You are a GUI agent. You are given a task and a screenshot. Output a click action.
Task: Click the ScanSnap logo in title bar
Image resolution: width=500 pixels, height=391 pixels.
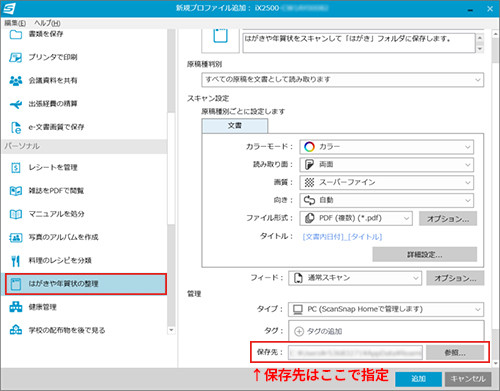[x=9, y=8]
